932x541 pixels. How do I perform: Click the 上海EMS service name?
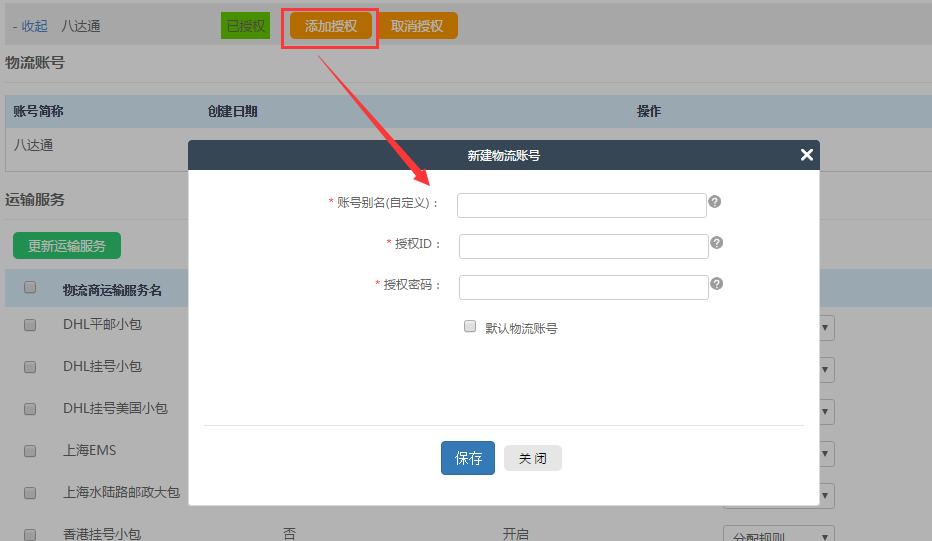pyautogui.click(x=89, y=451)
